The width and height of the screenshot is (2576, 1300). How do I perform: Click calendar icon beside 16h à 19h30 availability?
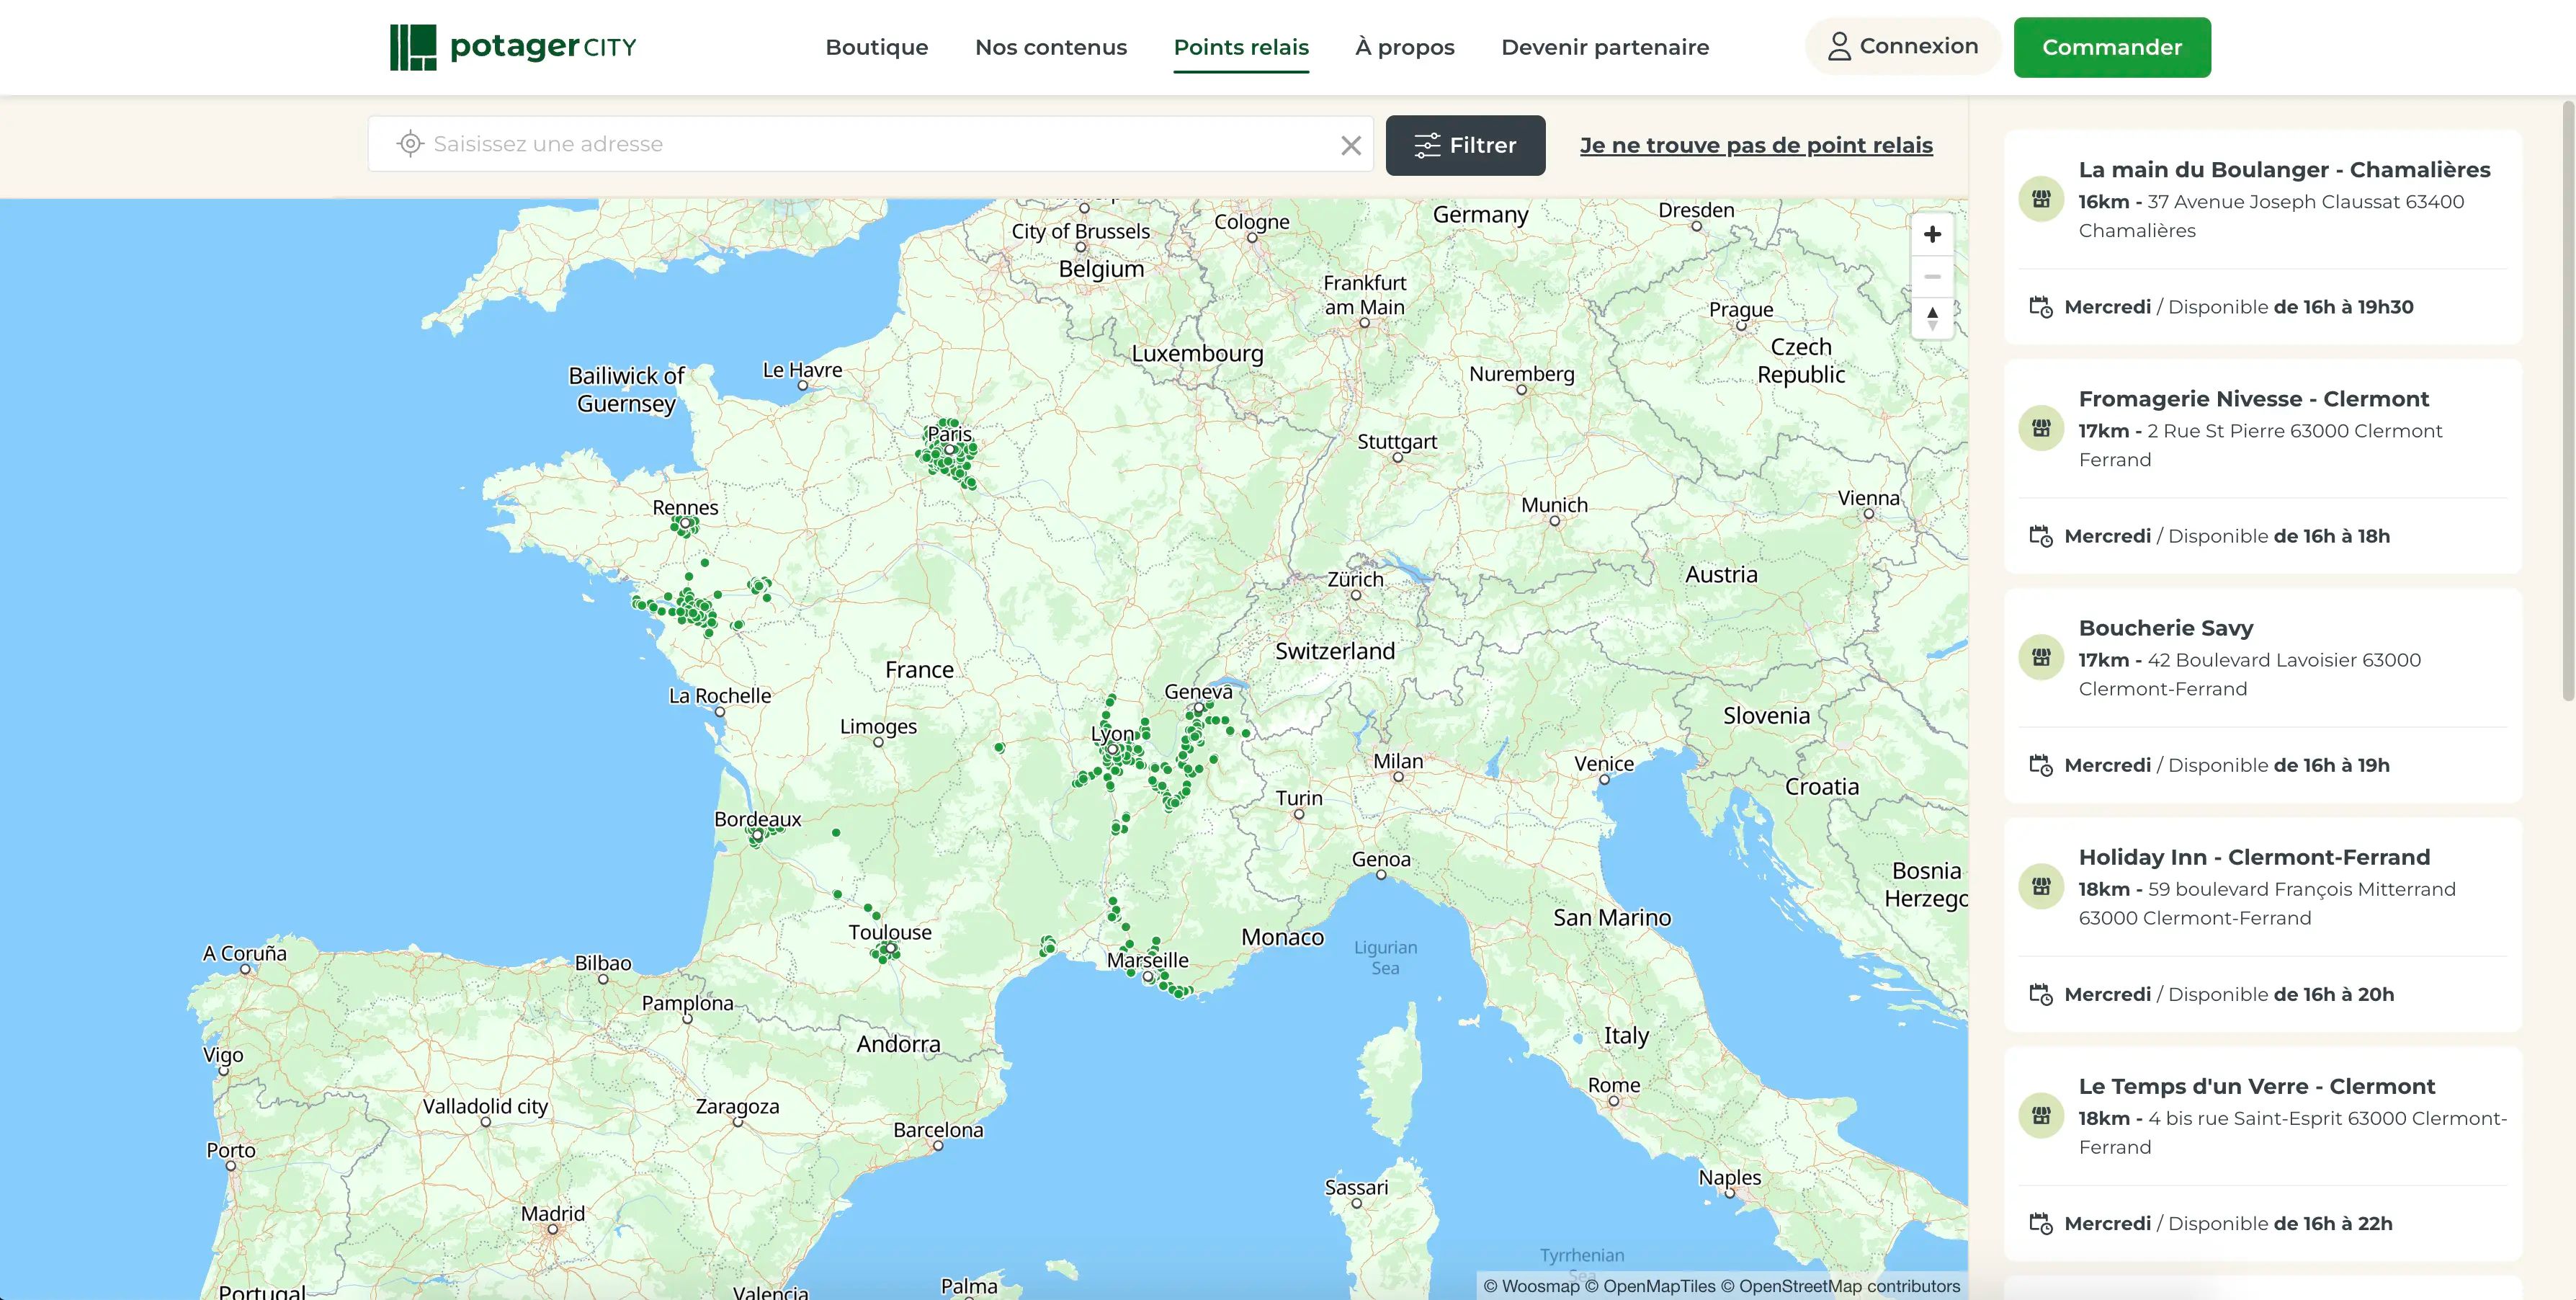coord(2041,307)
